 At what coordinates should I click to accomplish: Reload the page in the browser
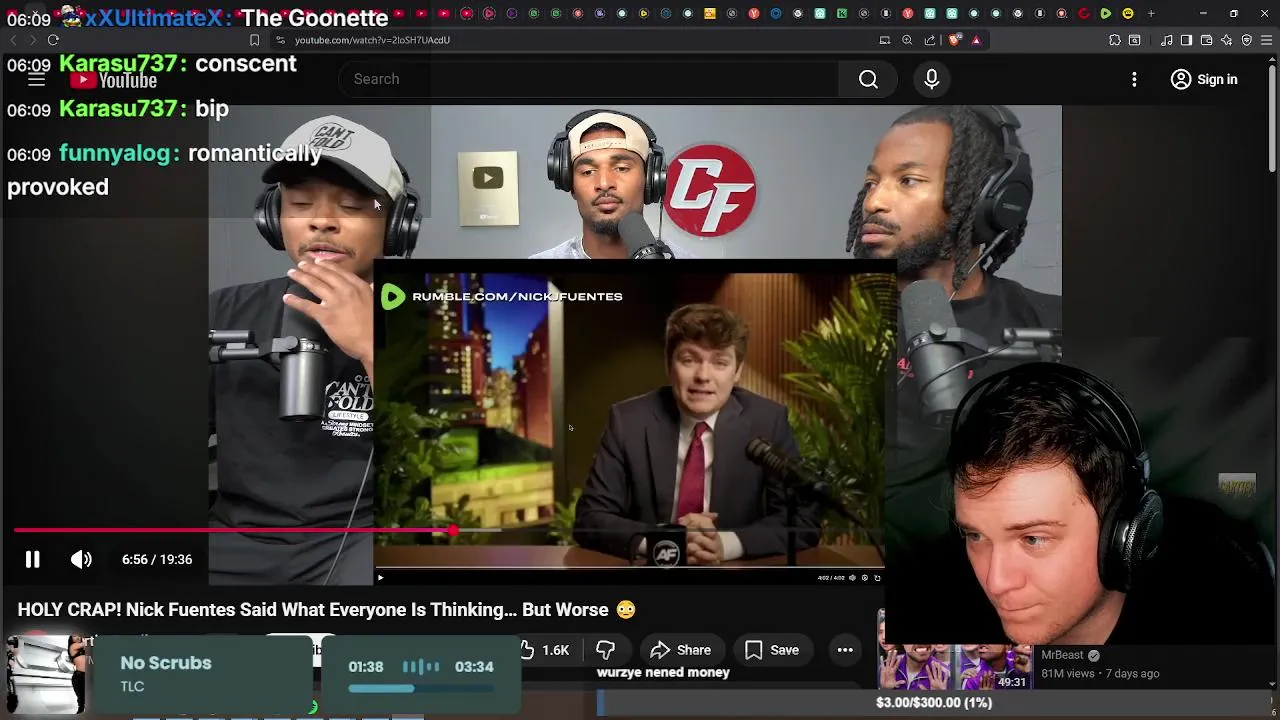(53, 40)
